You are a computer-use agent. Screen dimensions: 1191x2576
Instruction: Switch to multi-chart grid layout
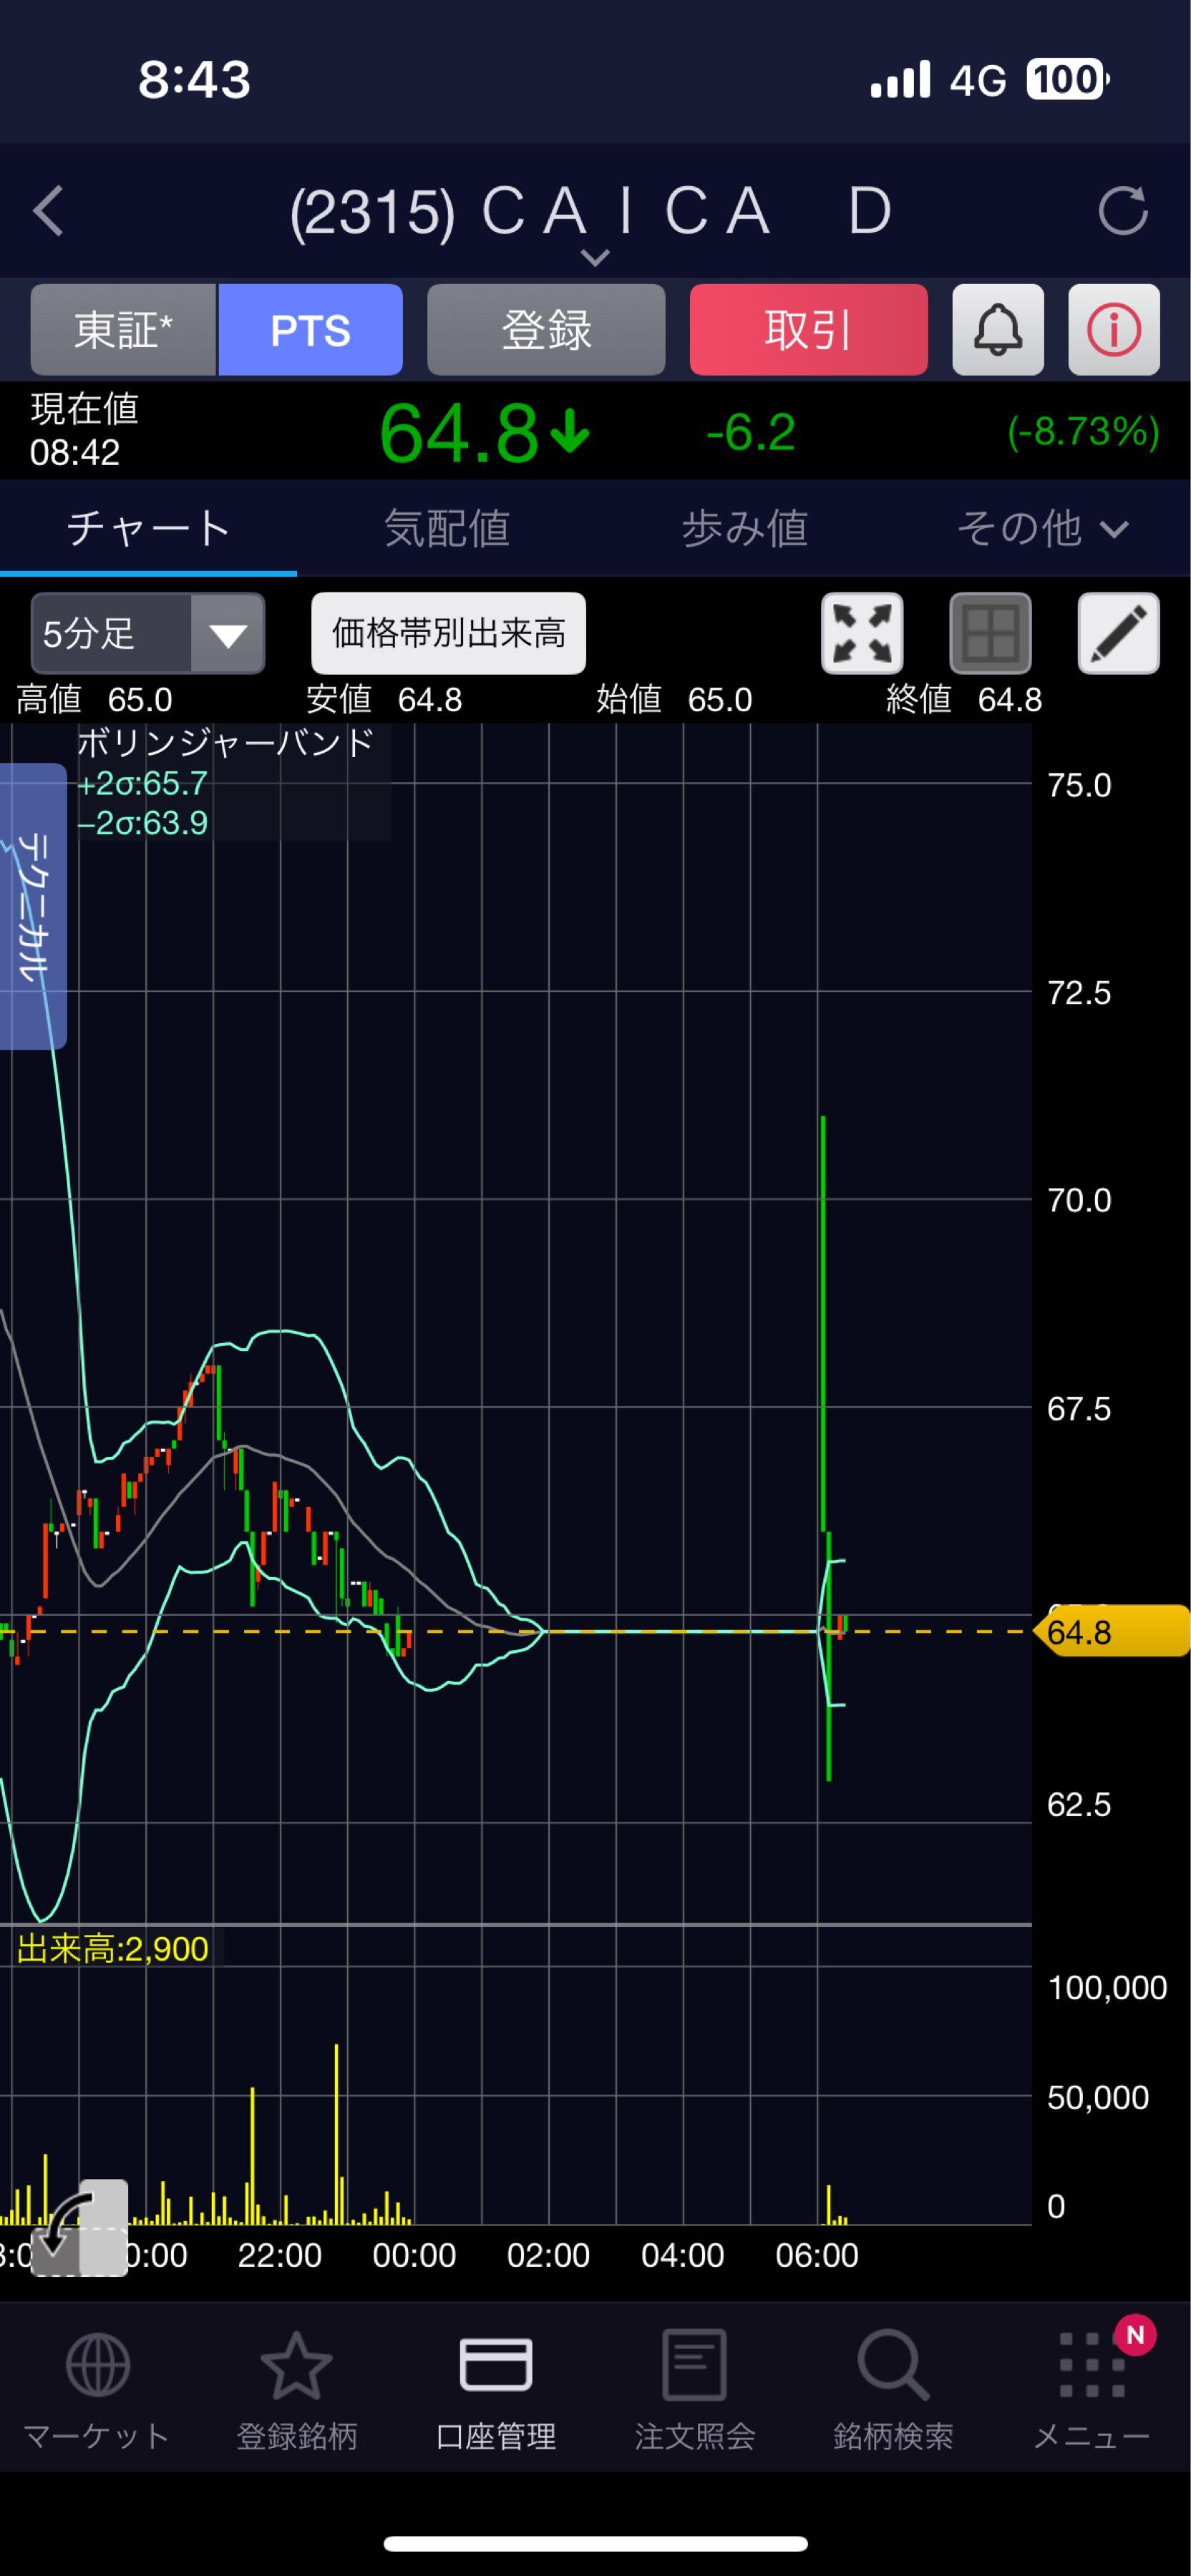pyautogui.click(x=990, y=634)
